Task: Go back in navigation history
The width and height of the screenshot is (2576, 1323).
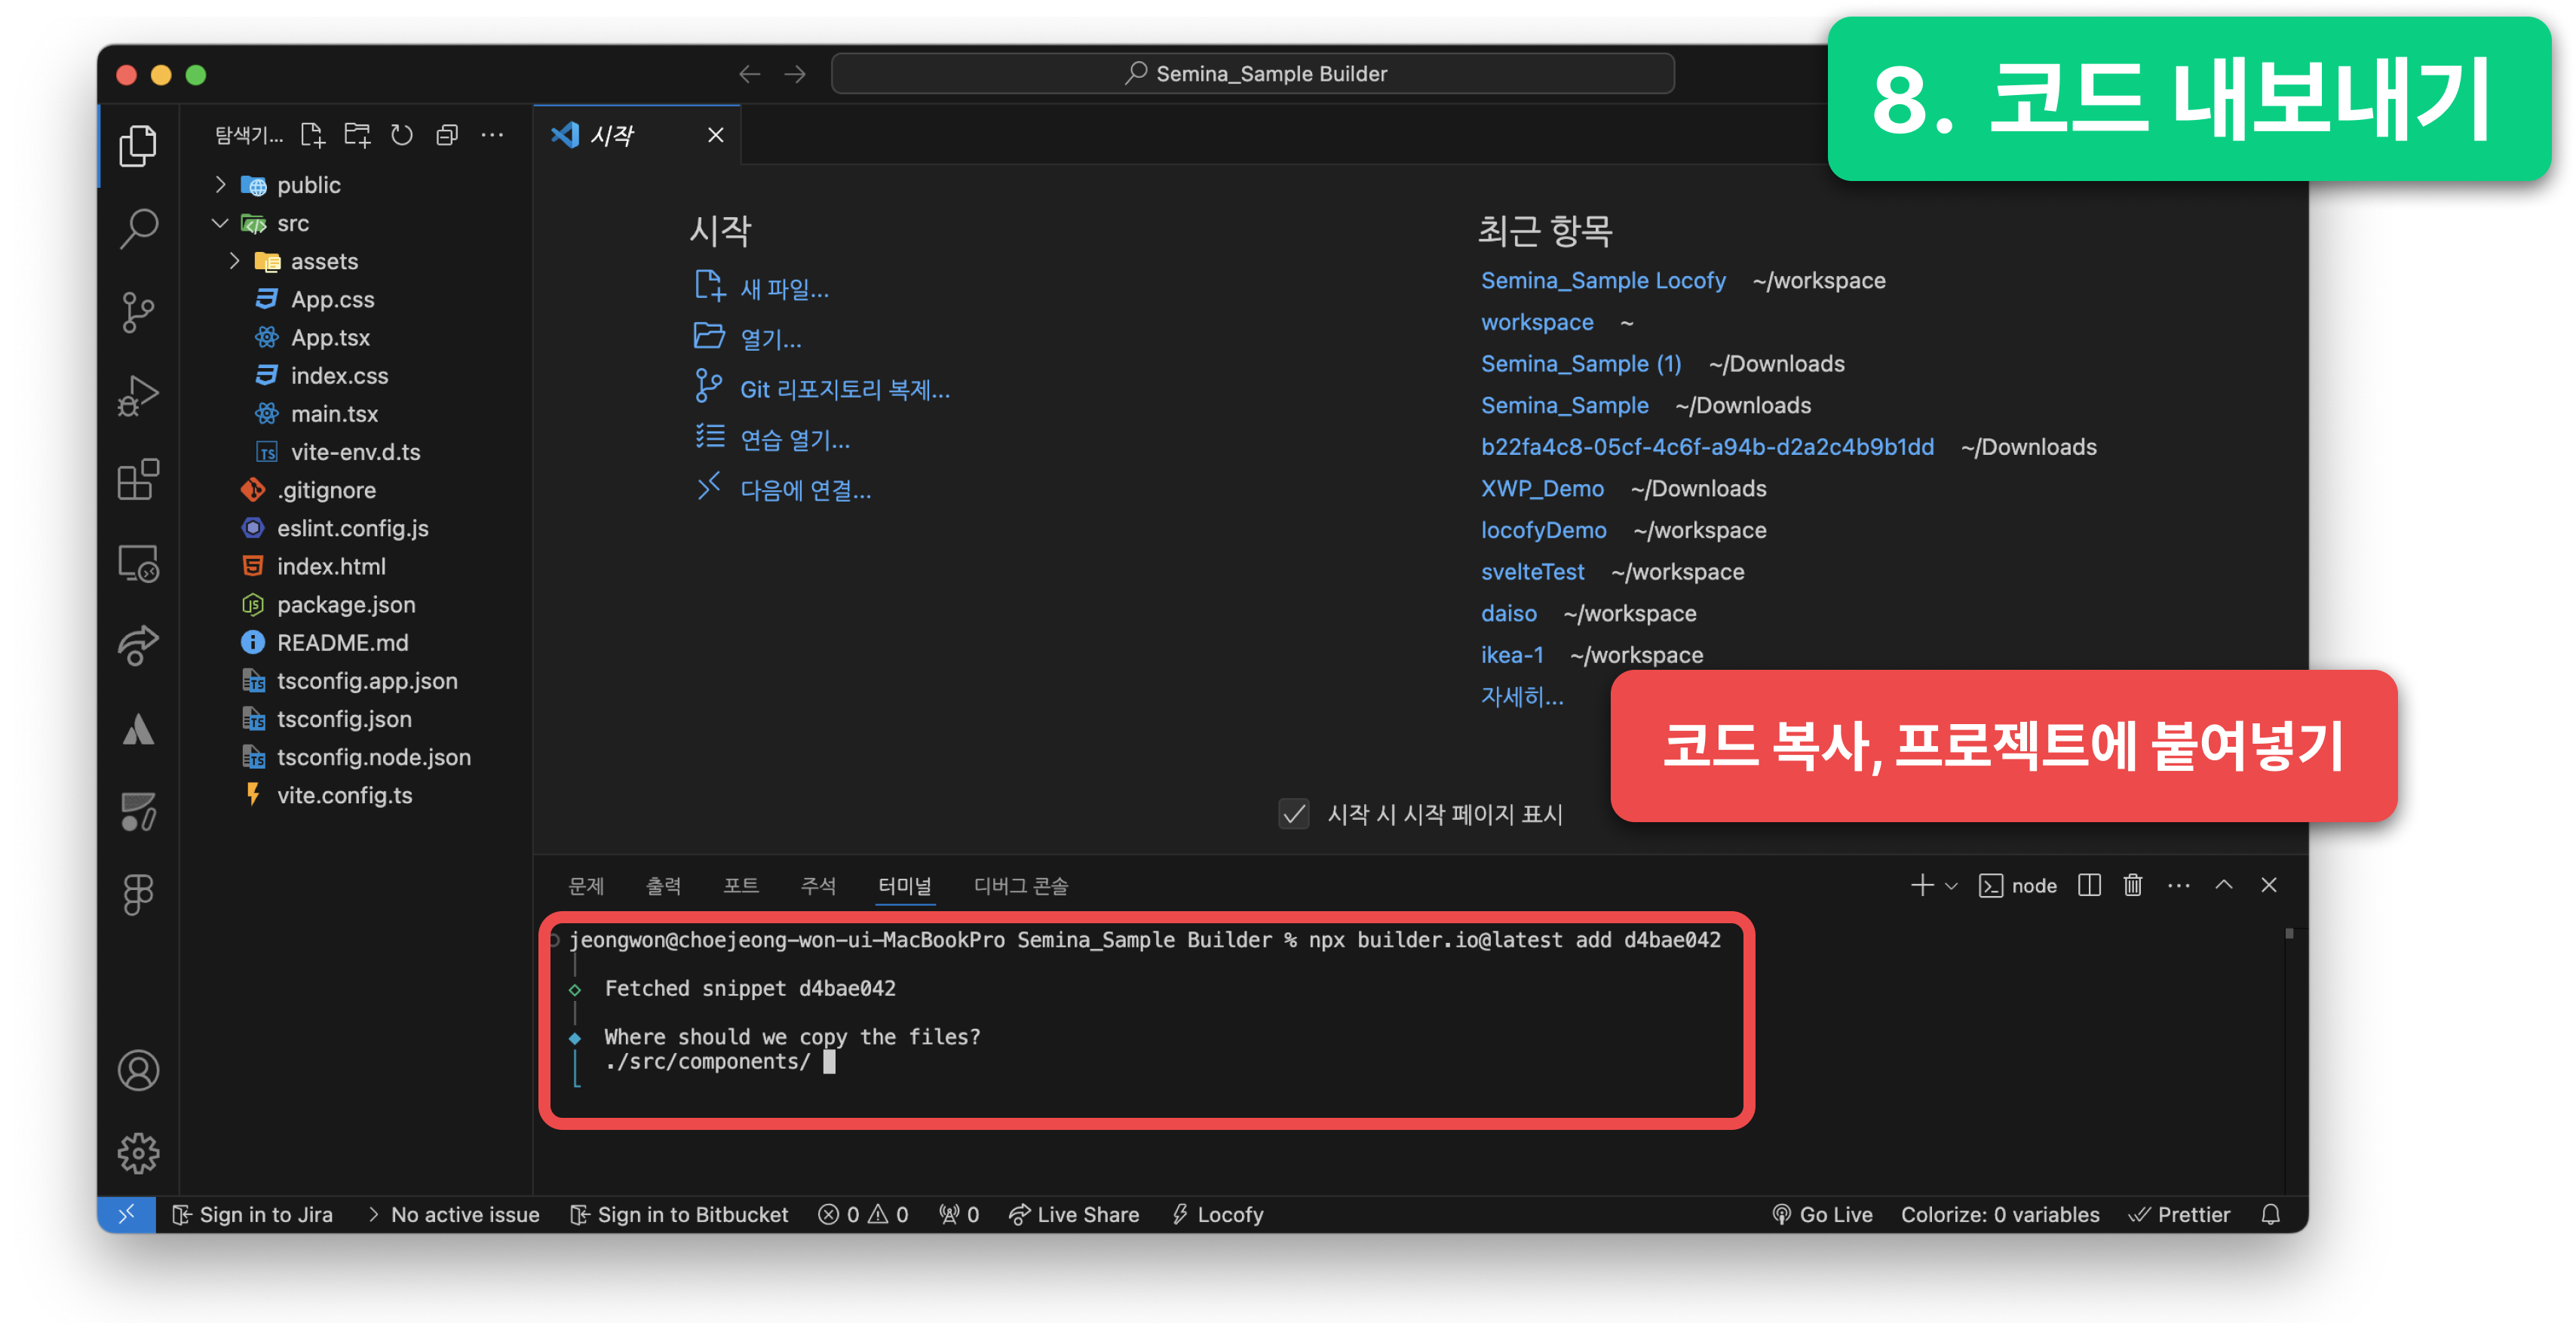Action: click(x=749, y=74)
